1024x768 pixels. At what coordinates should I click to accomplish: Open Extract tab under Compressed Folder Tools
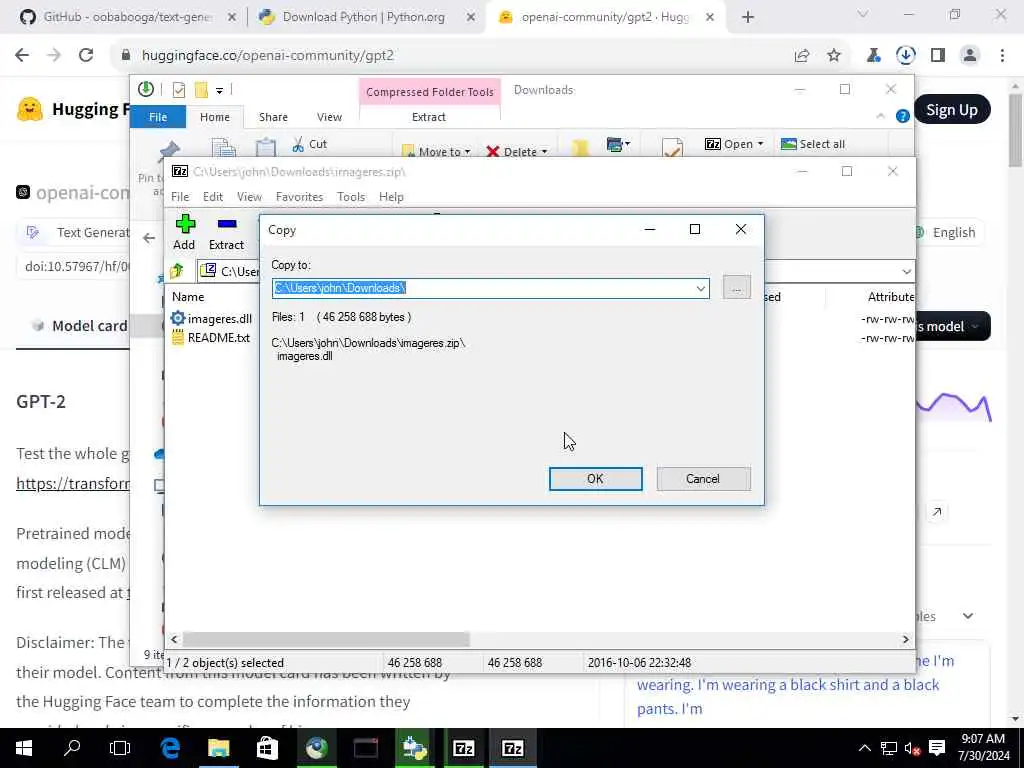point(428,117)
